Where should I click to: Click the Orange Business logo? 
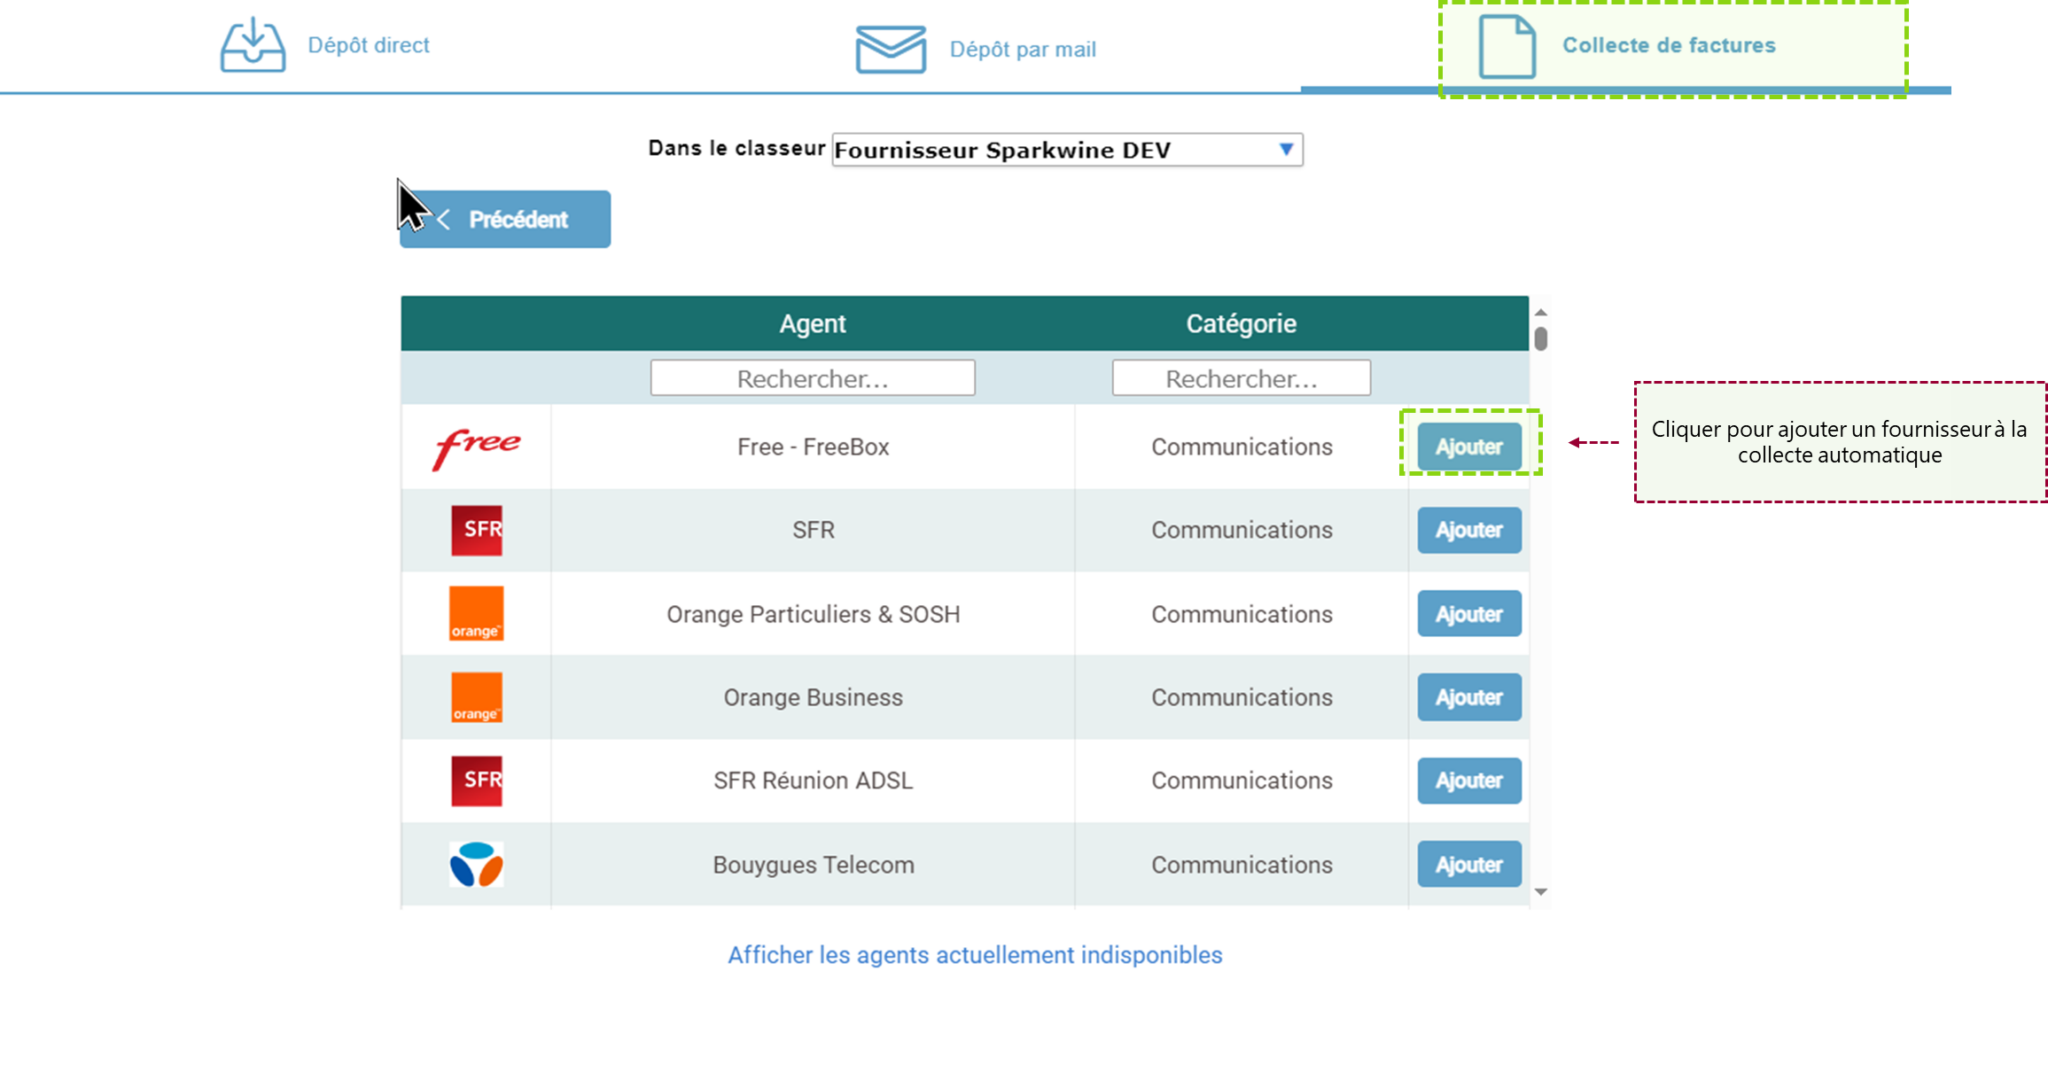477,697
